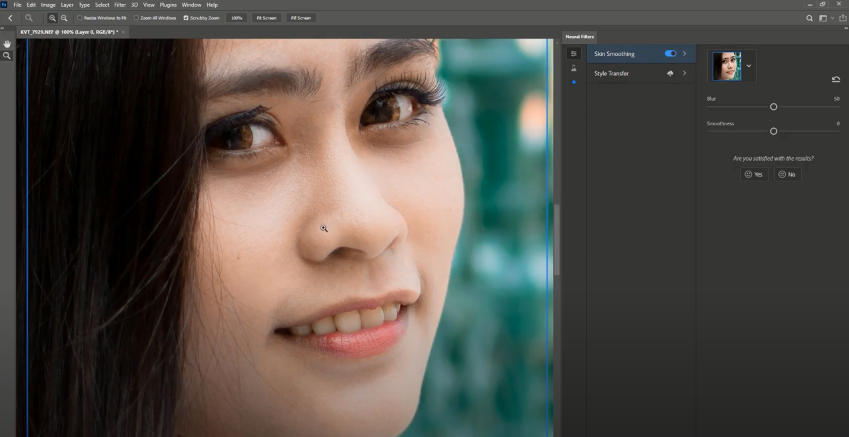Click the Zoom In magnifier icon

[x=53, y=18]
